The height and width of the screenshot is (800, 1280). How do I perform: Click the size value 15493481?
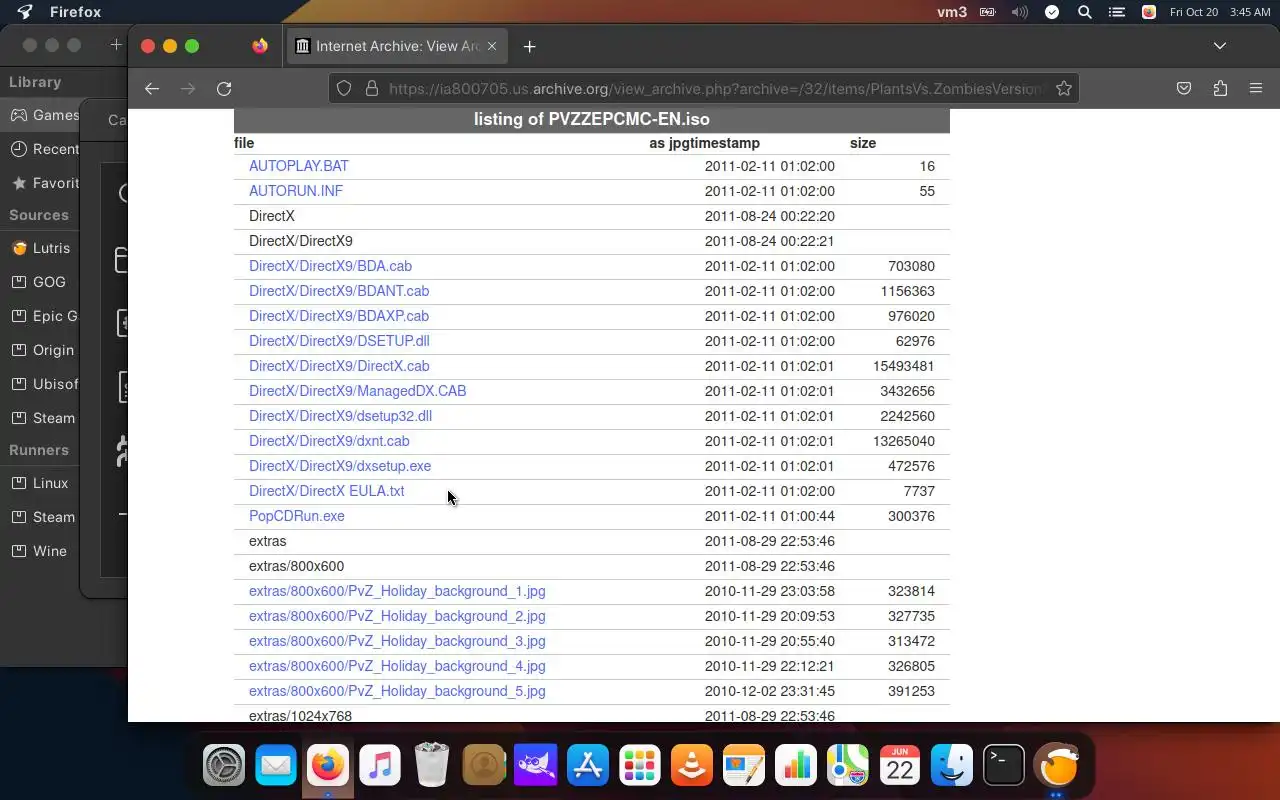[904, 366]
